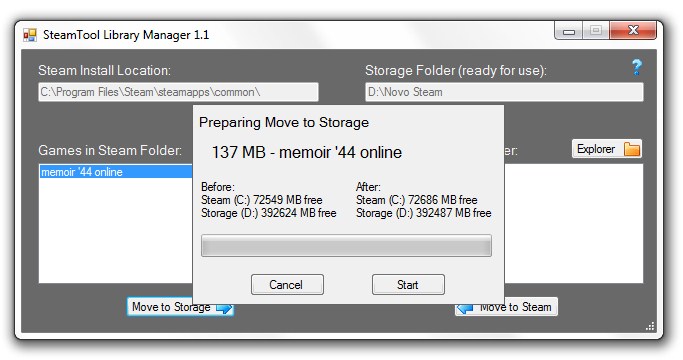Click the Preparing Move to Storage heading
The image size is (683, 360).
284,122
